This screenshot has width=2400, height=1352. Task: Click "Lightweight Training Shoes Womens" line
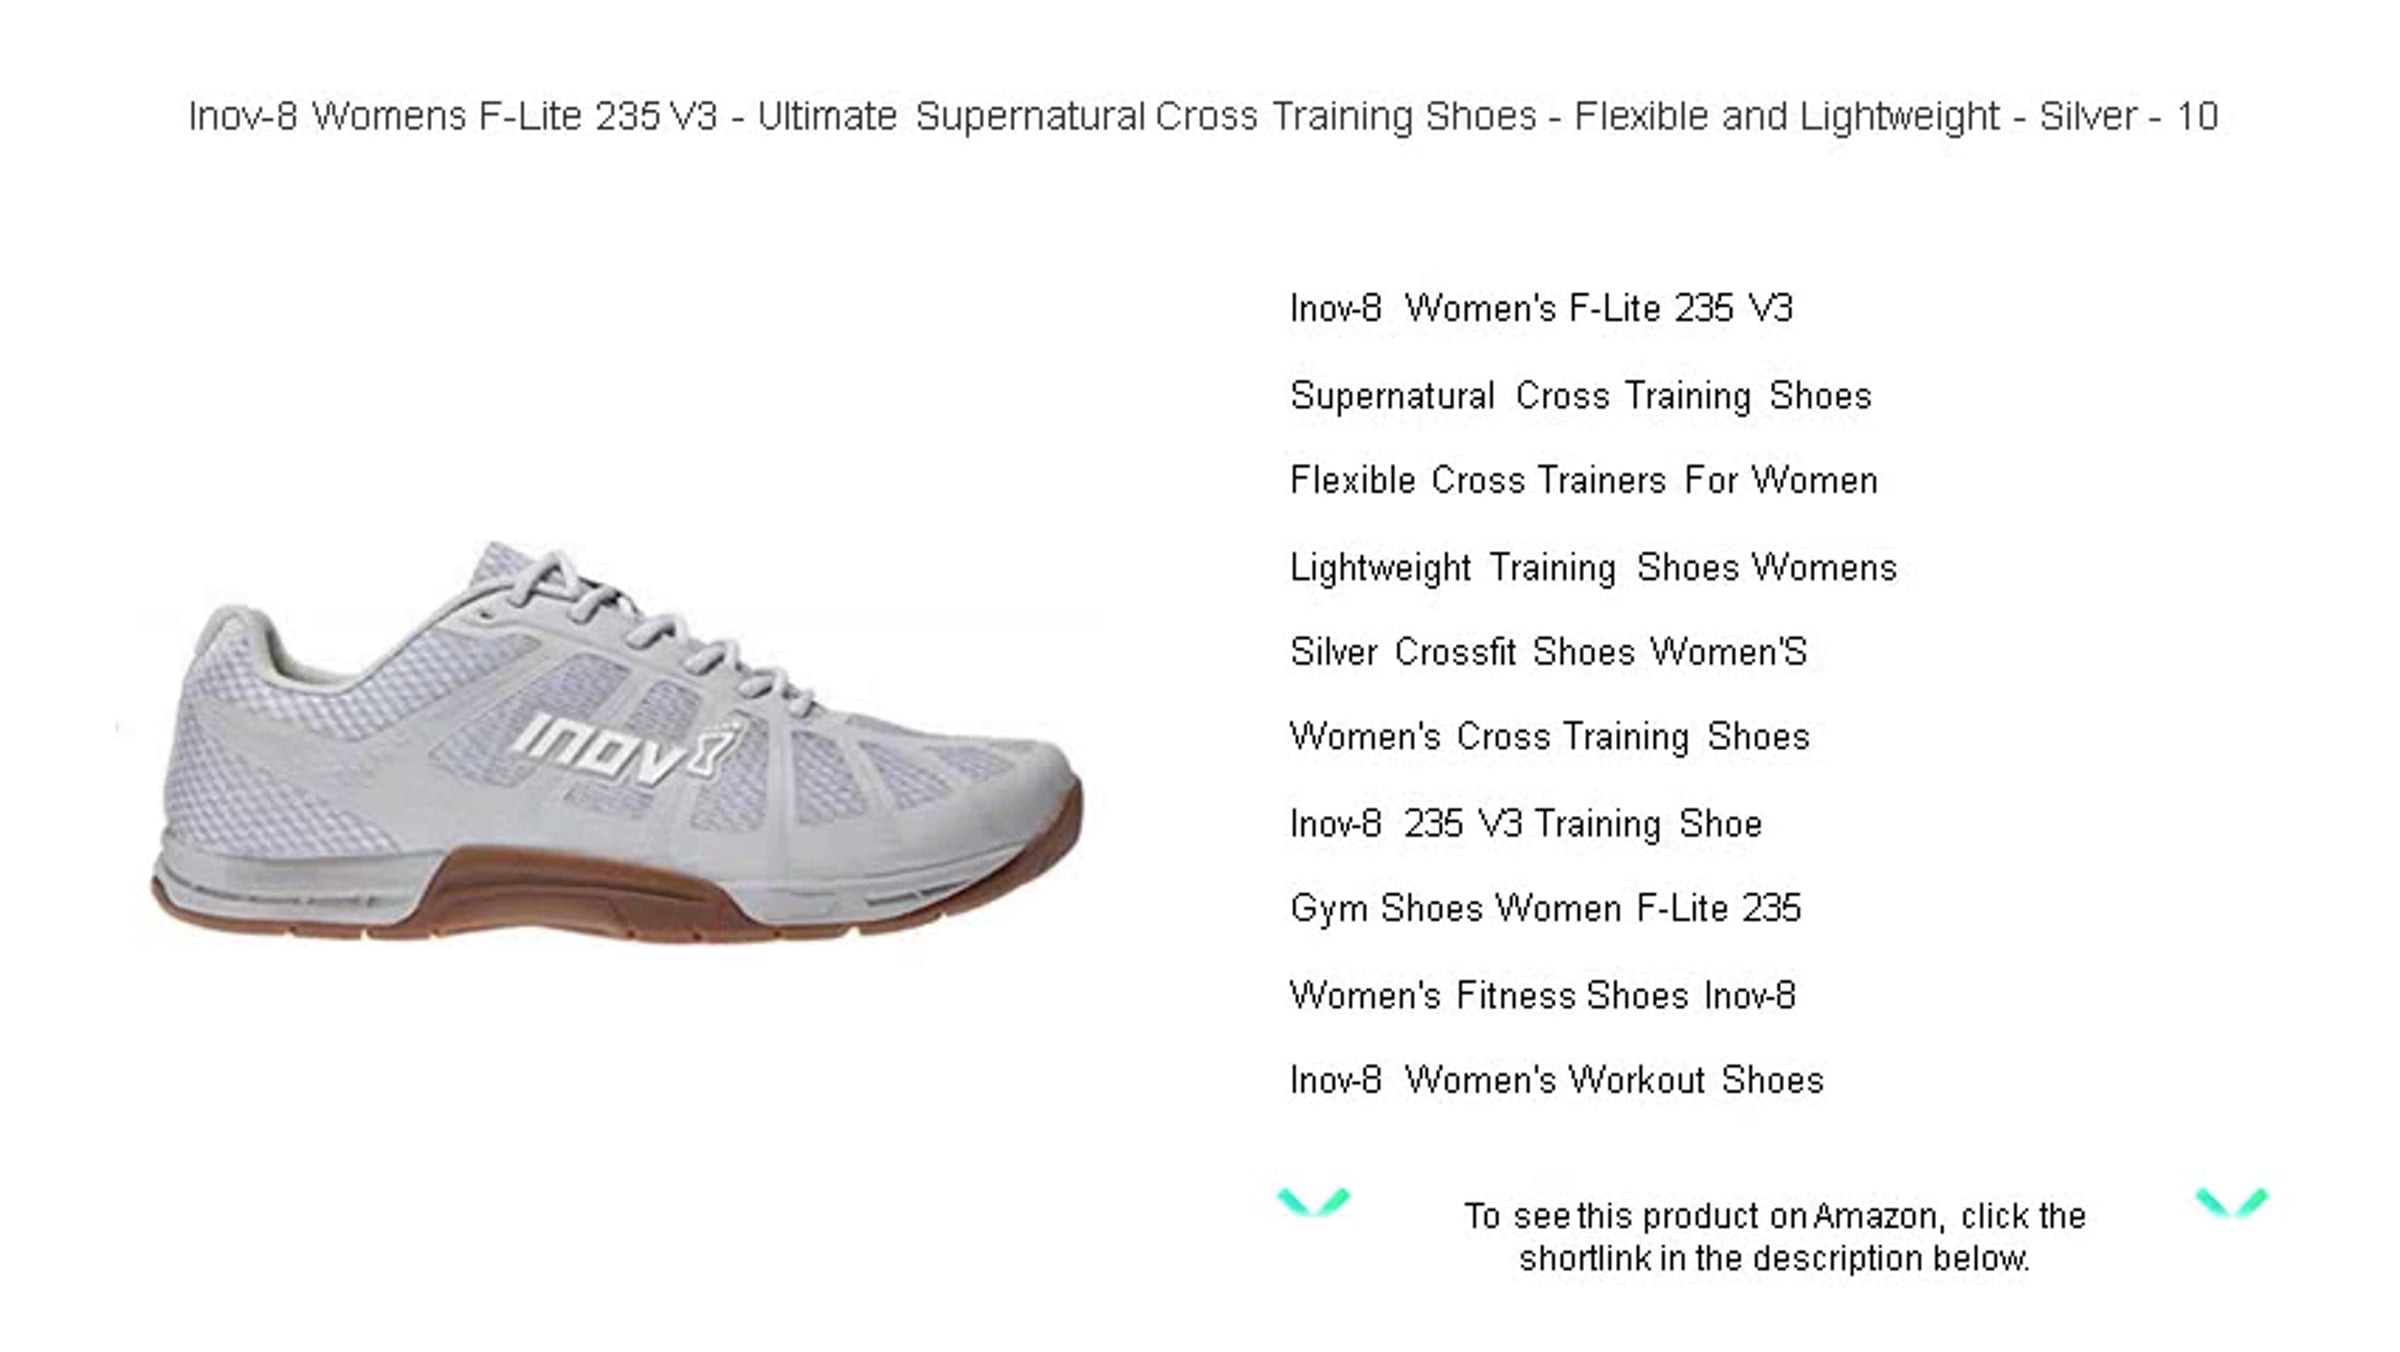pos(1593,568)
